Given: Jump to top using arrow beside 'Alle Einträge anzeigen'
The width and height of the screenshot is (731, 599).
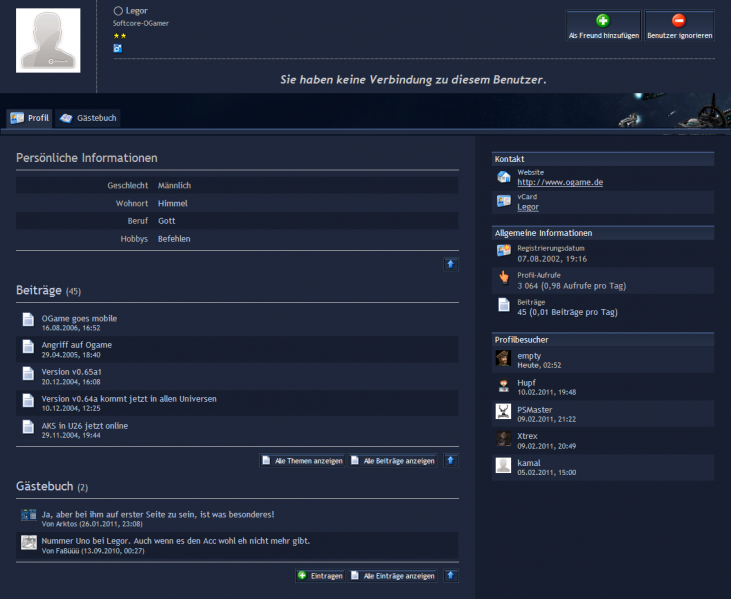Looking at the screenshot, I should [x=450, y=576].
